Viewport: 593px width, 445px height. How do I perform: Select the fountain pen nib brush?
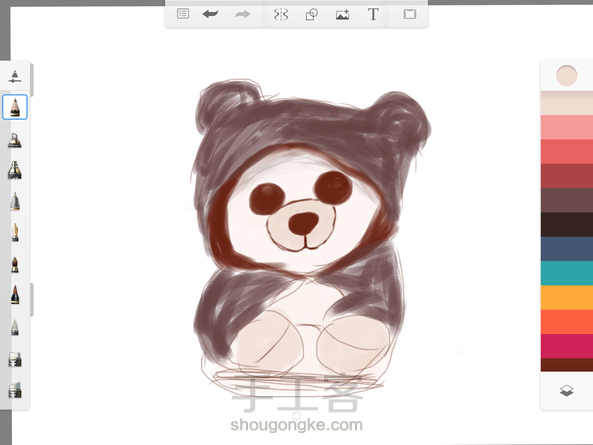click(15, 232)
